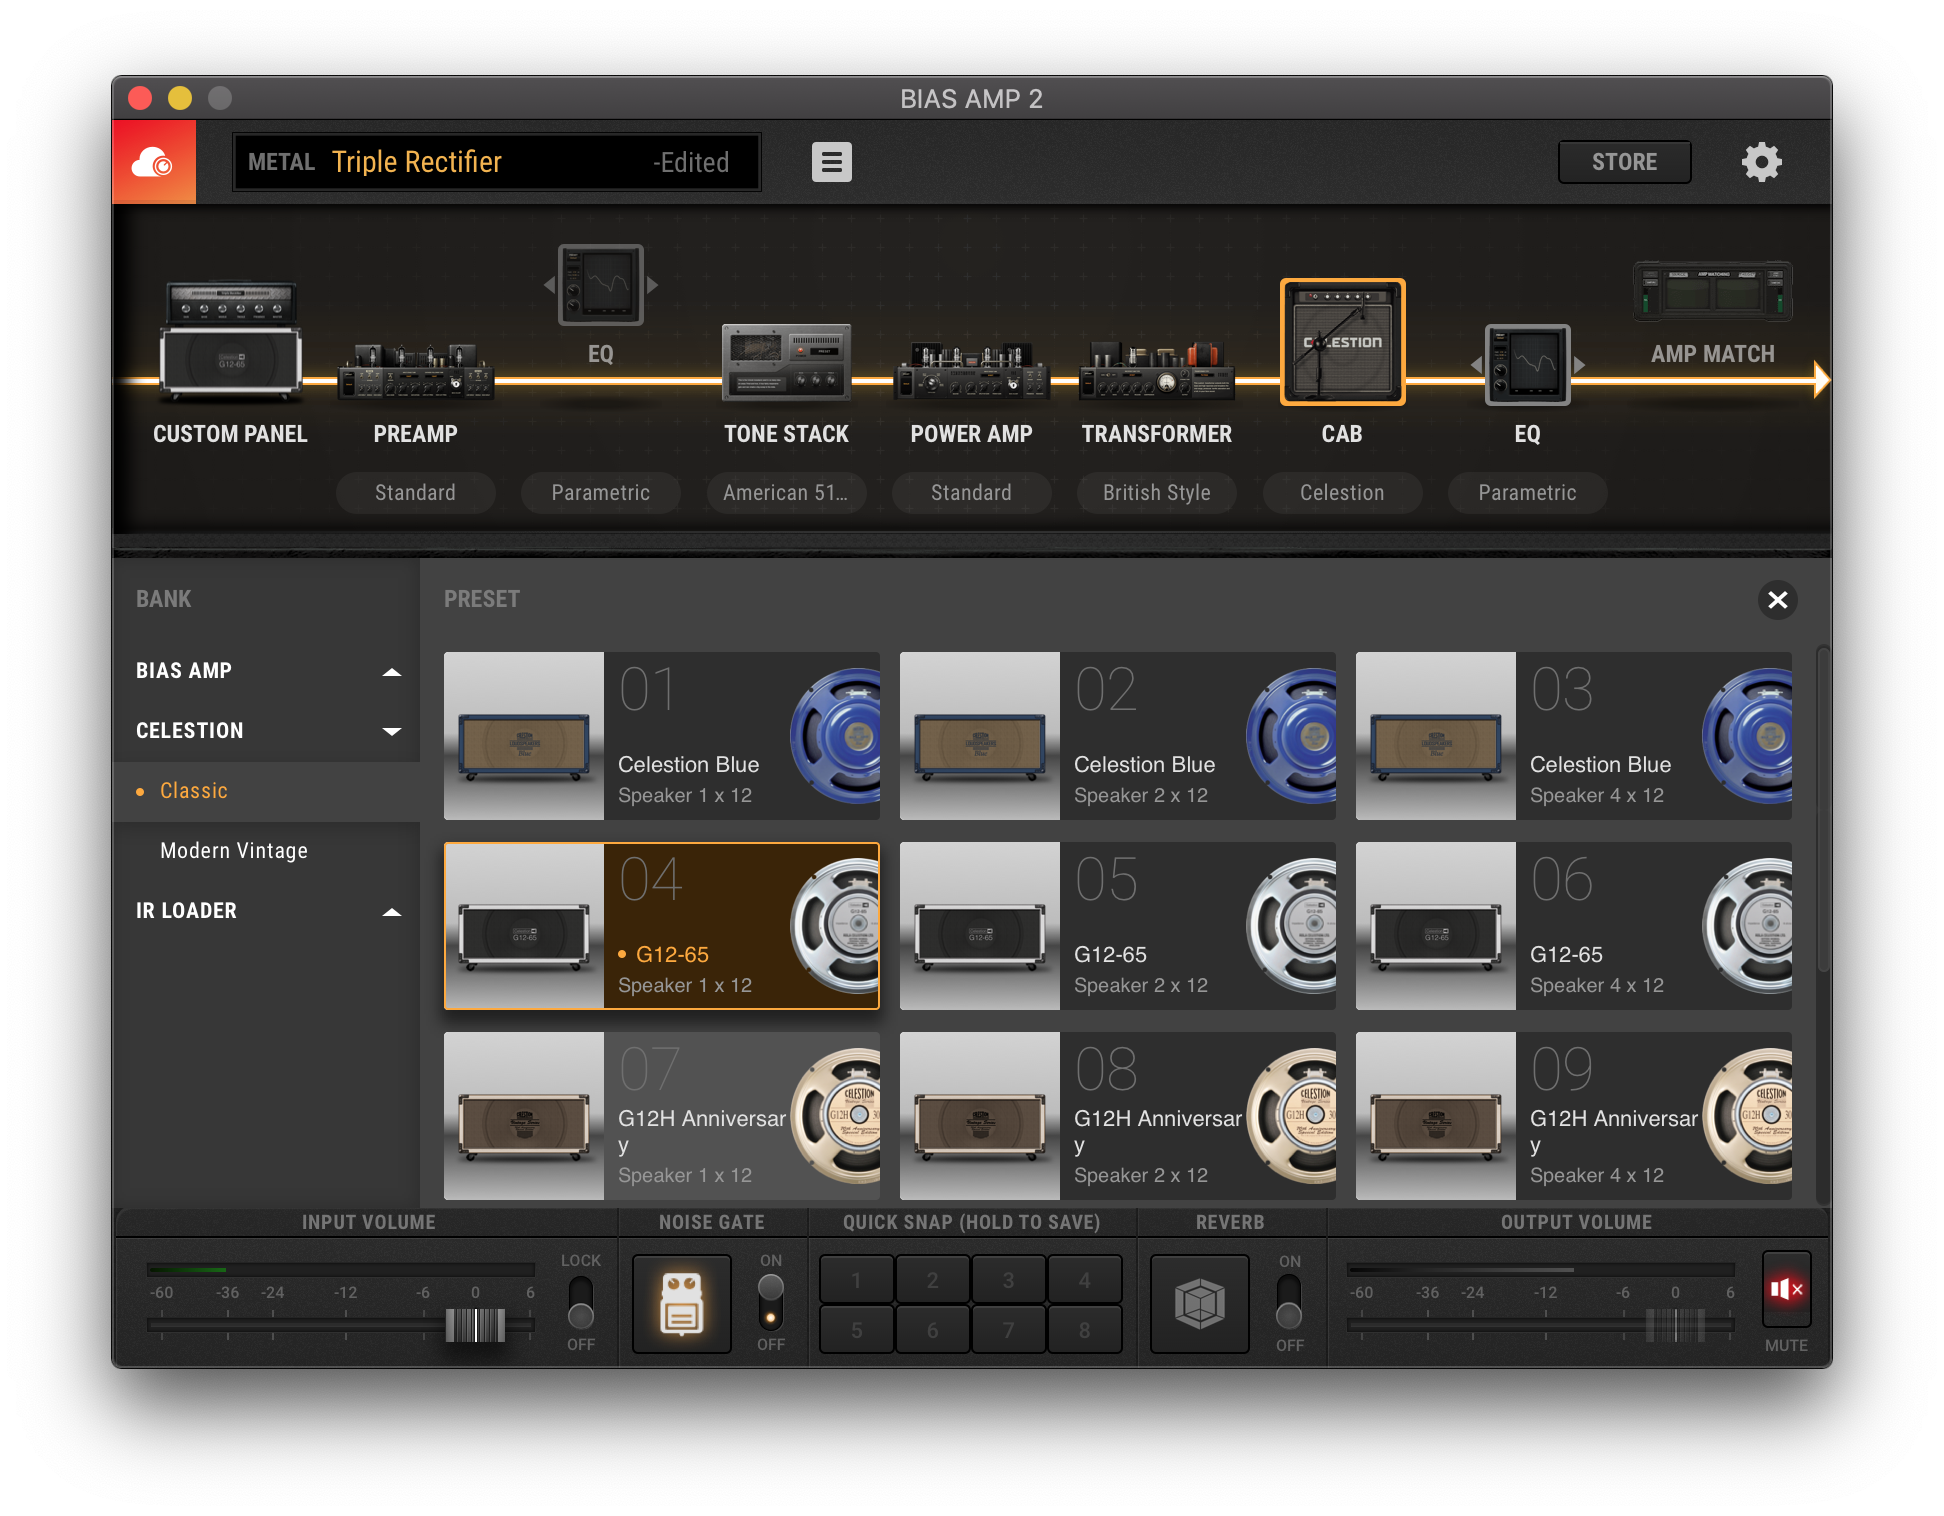Mute the output with speaker icon

click(x=1786, y=1289)
